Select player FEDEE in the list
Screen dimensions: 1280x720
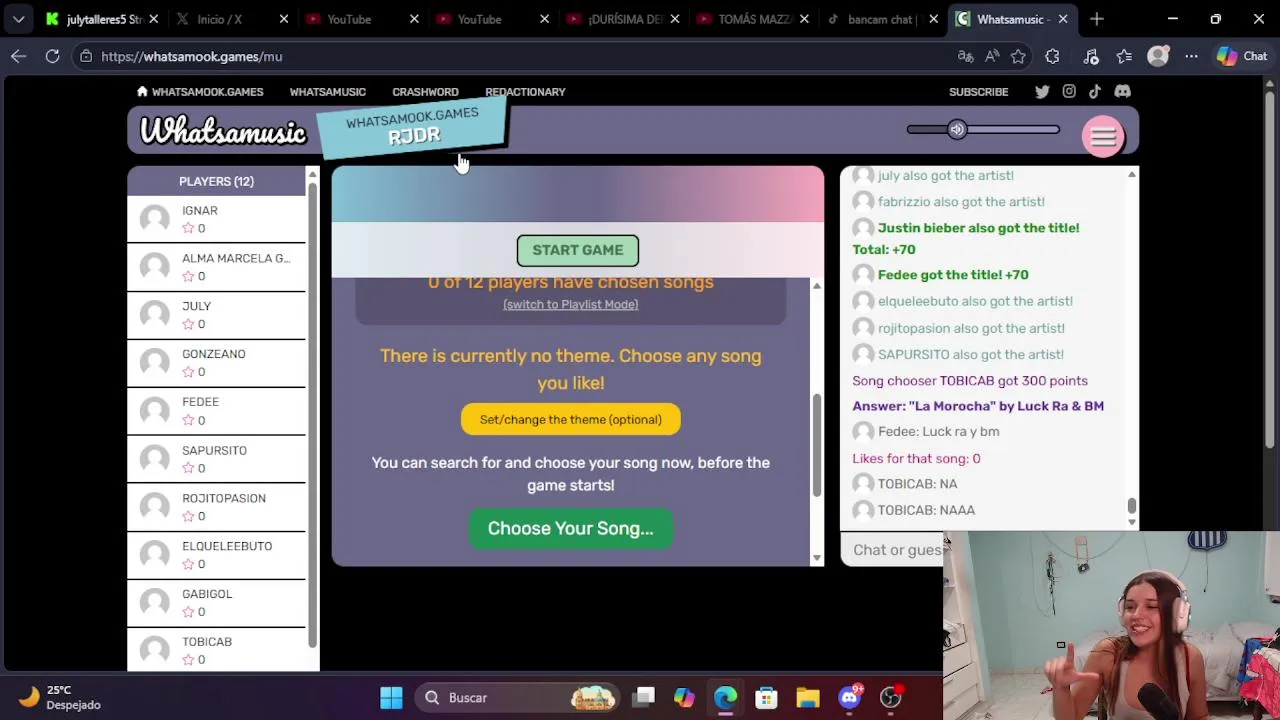pyautogui.click(x=216, y=411)
